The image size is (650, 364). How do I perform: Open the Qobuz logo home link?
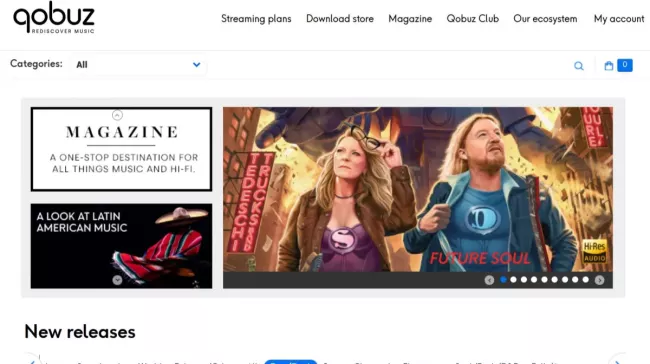(x=54, y=17)
